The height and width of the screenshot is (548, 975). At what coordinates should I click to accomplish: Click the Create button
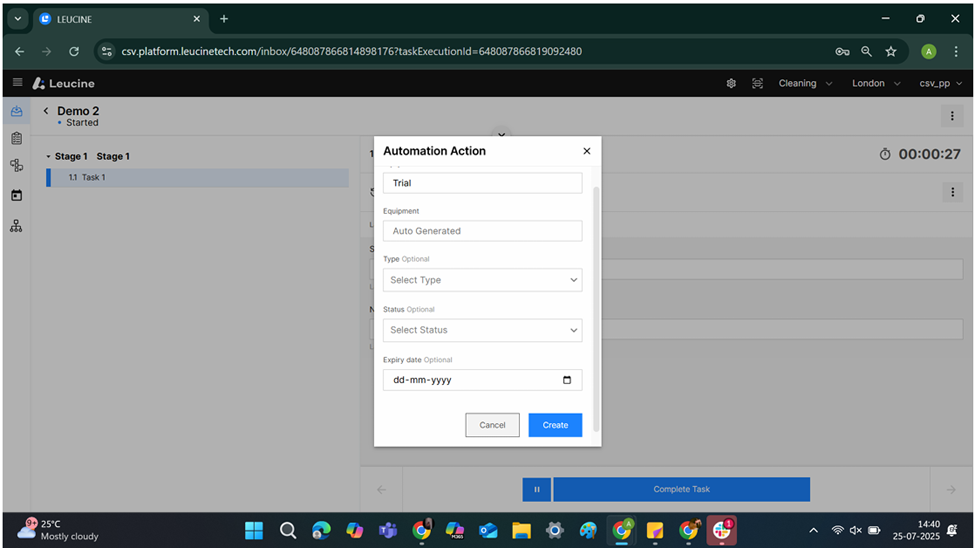point(555,425)
